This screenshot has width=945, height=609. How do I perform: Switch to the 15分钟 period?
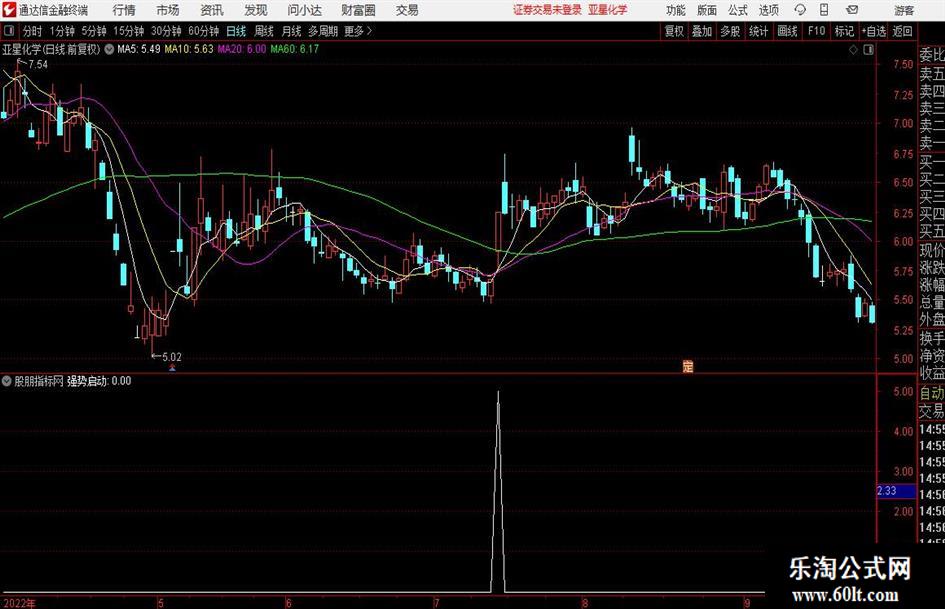129,31
